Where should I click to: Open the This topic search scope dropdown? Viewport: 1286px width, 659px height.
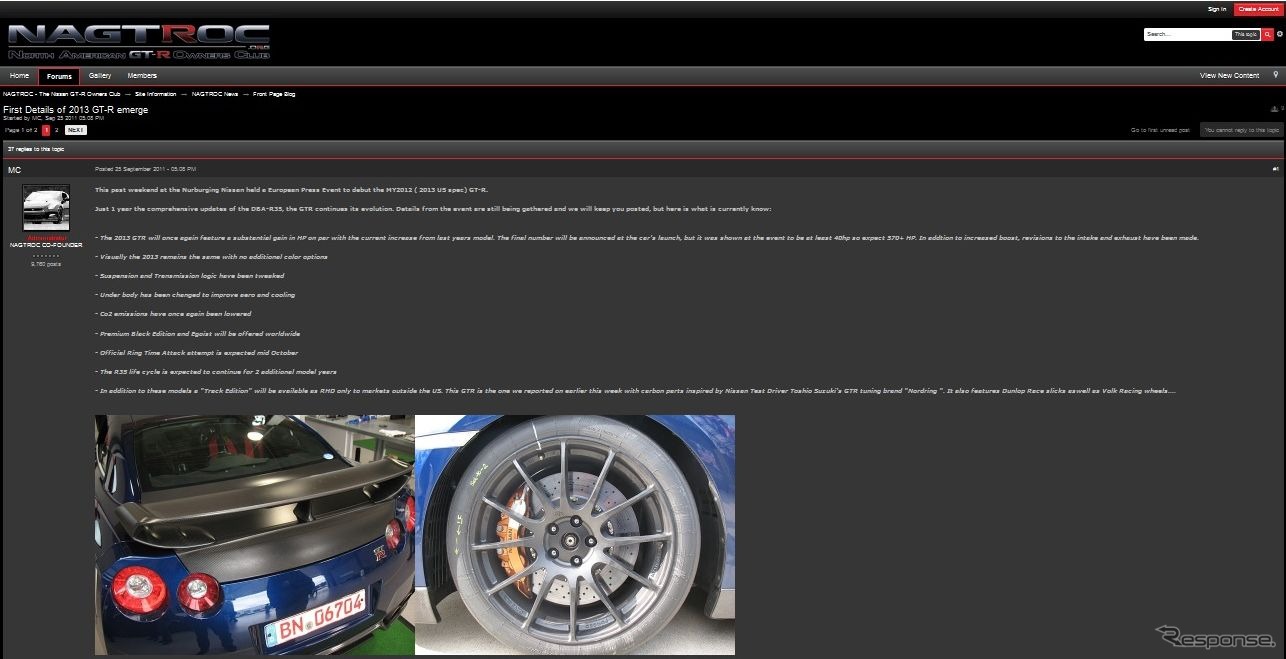click(x=1245, y=34)
